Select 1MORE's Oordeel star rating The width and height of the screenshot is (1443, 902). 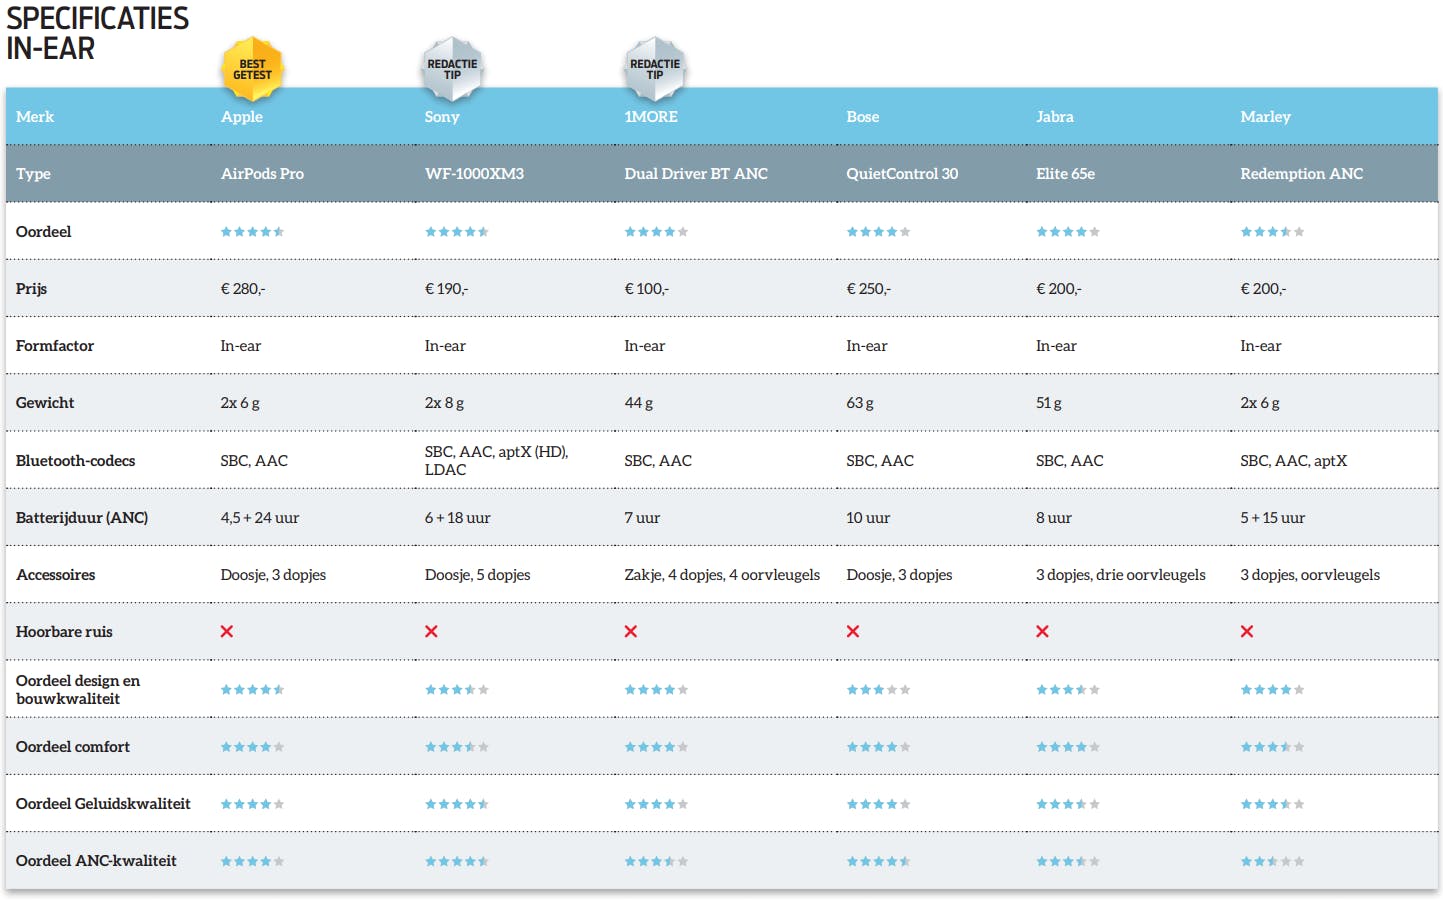click(x=656, y=232)
